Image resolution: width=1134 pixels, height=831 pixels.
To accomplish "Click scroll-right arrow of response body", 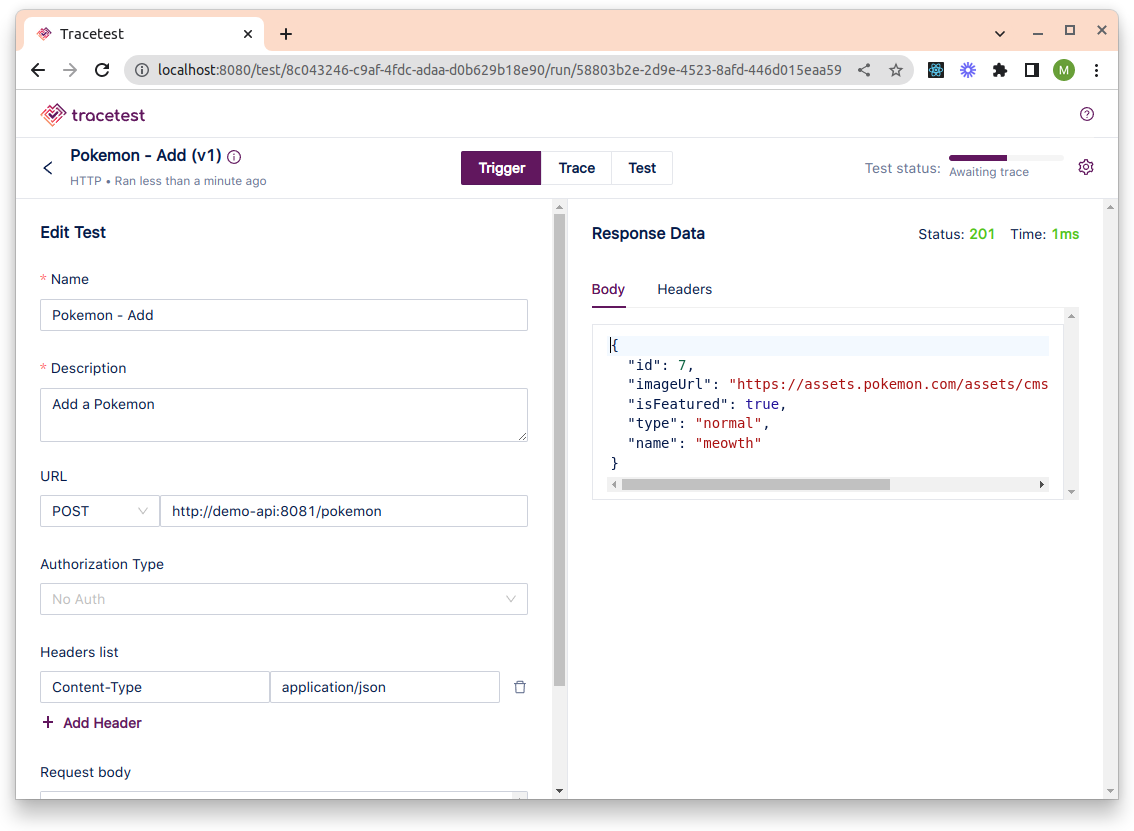I will [x=1041, y=485].
